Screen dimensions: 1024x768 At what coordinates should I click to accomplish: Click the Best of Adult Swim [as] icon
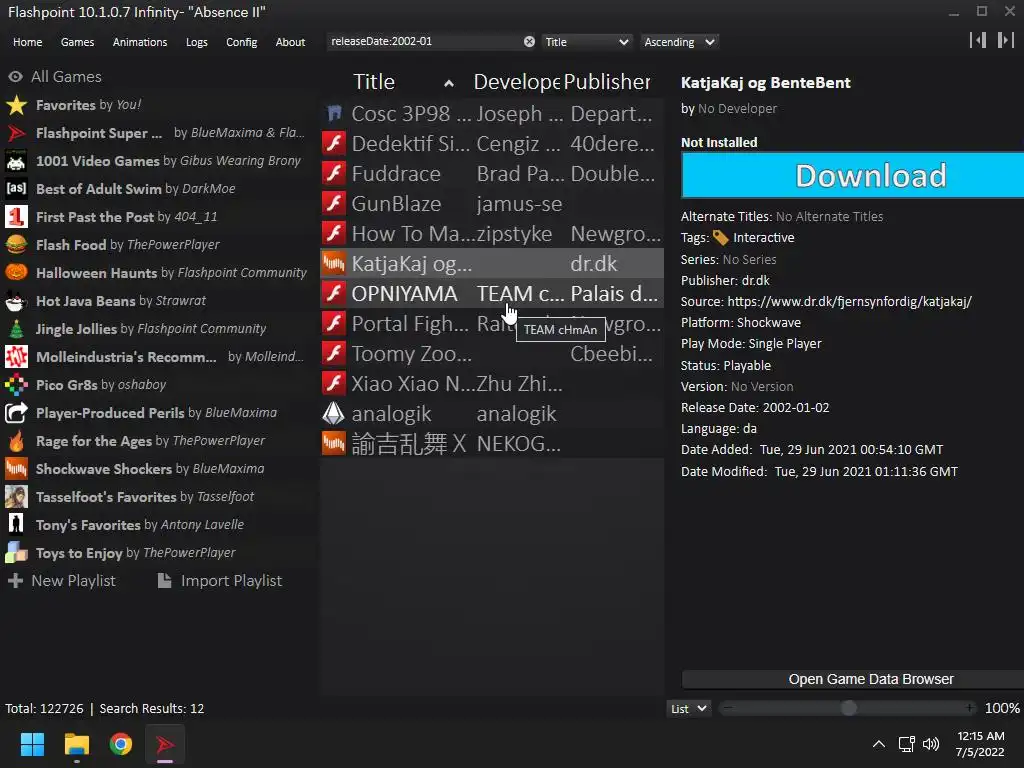coord(16,189)
